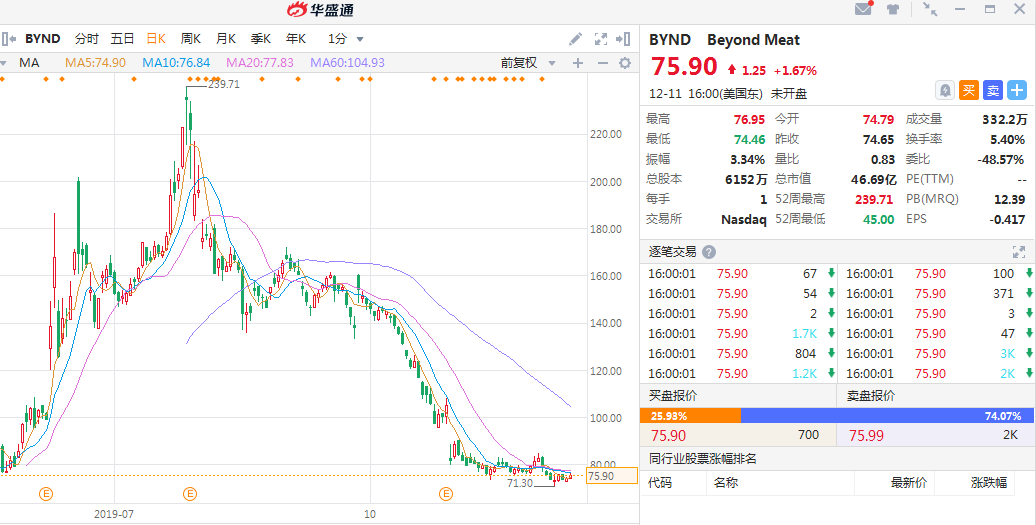Click the 同行业股票涨幅排名 section title
The width and height of the screenshot is (1036, 525).
702,458
